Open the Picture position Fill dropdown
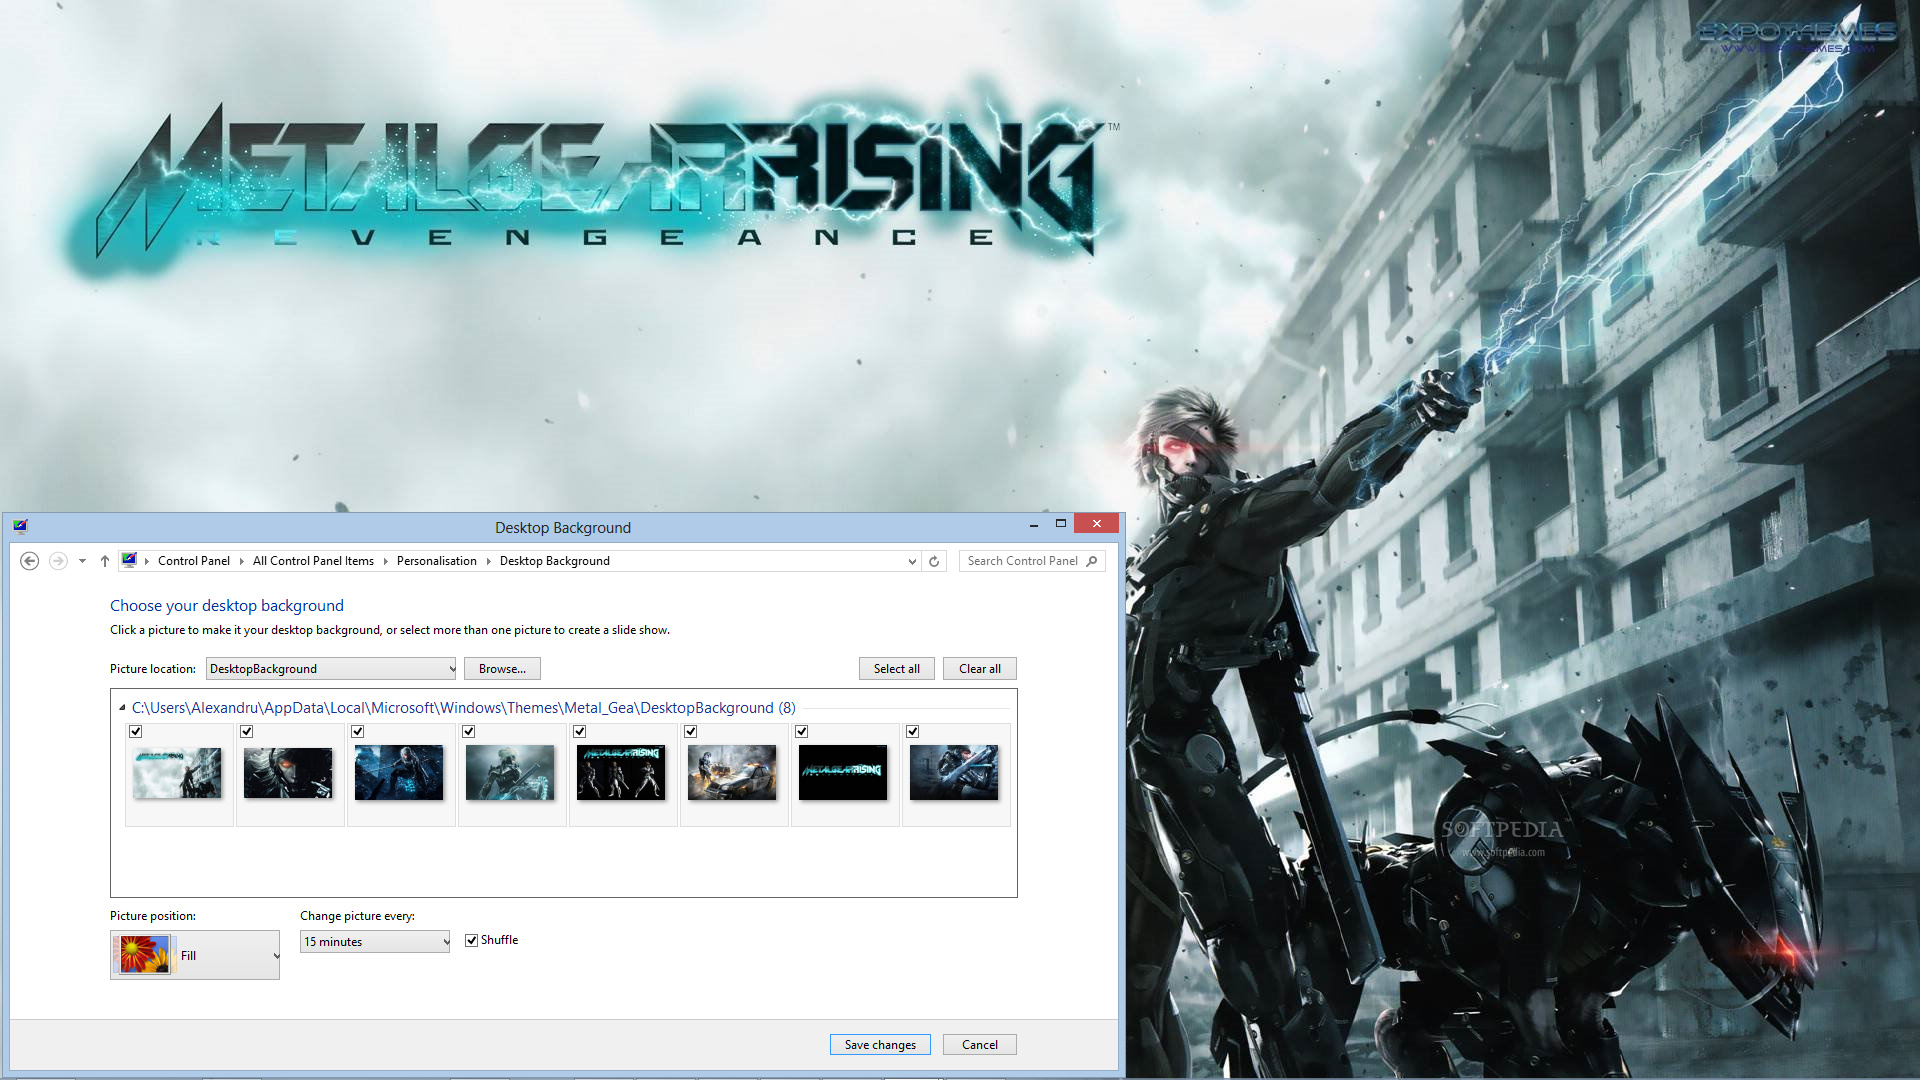This screenshot has height=1080, width=1920. 195,955
